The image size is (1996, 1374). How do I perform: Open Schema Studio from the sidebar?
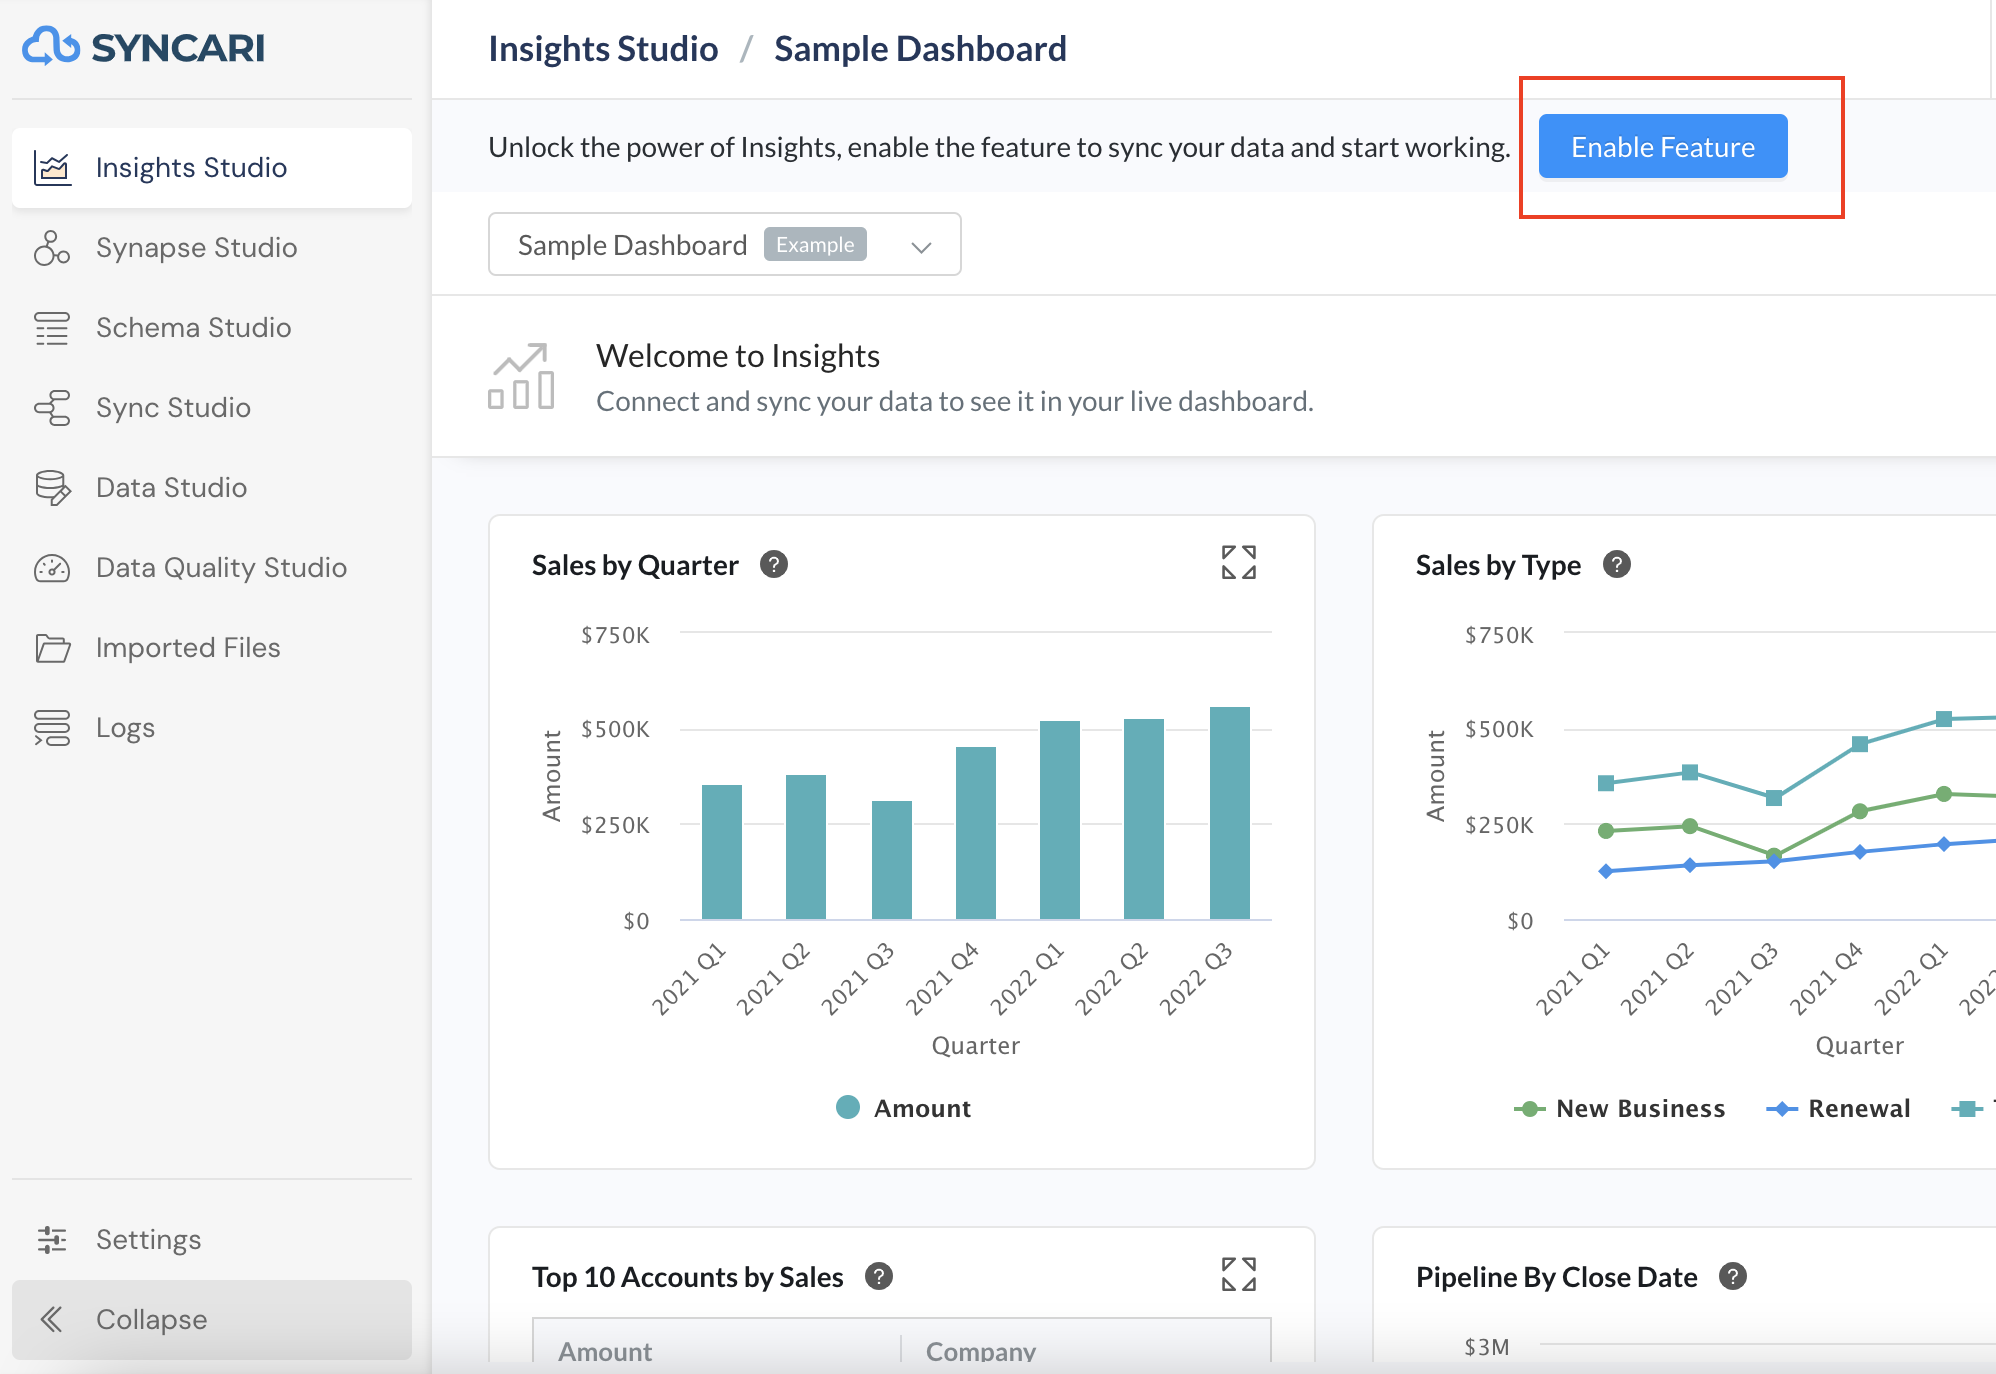[x=212, y=327]
